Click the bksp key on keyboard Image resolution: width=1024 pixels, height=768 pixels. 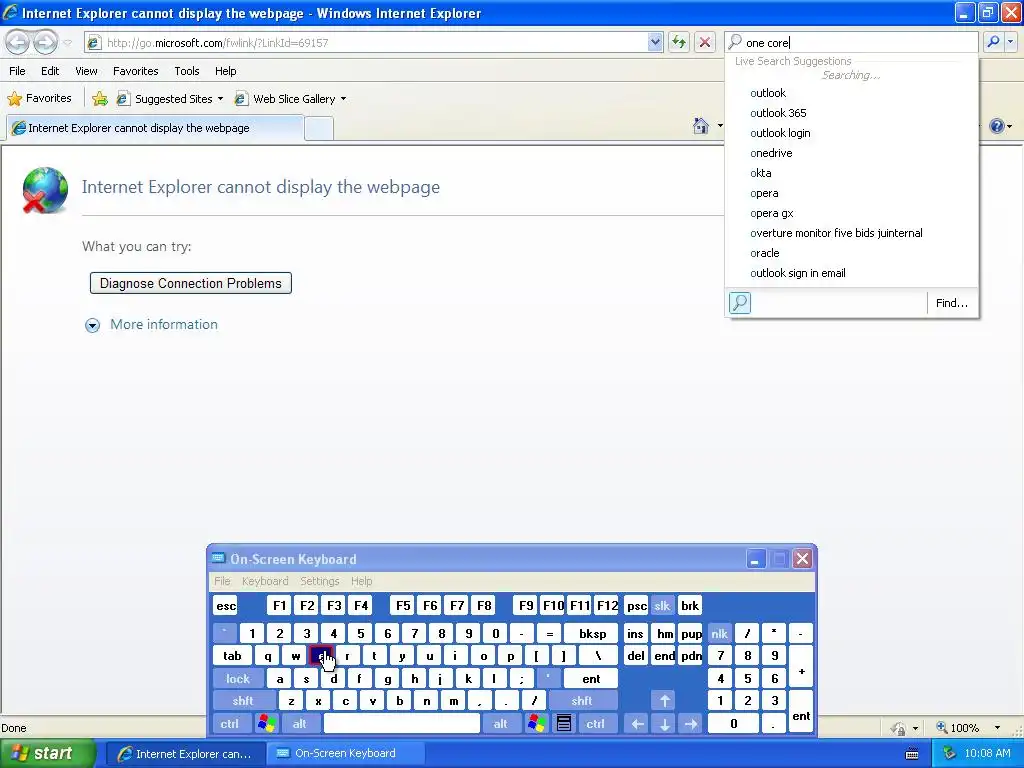[592, 634]
